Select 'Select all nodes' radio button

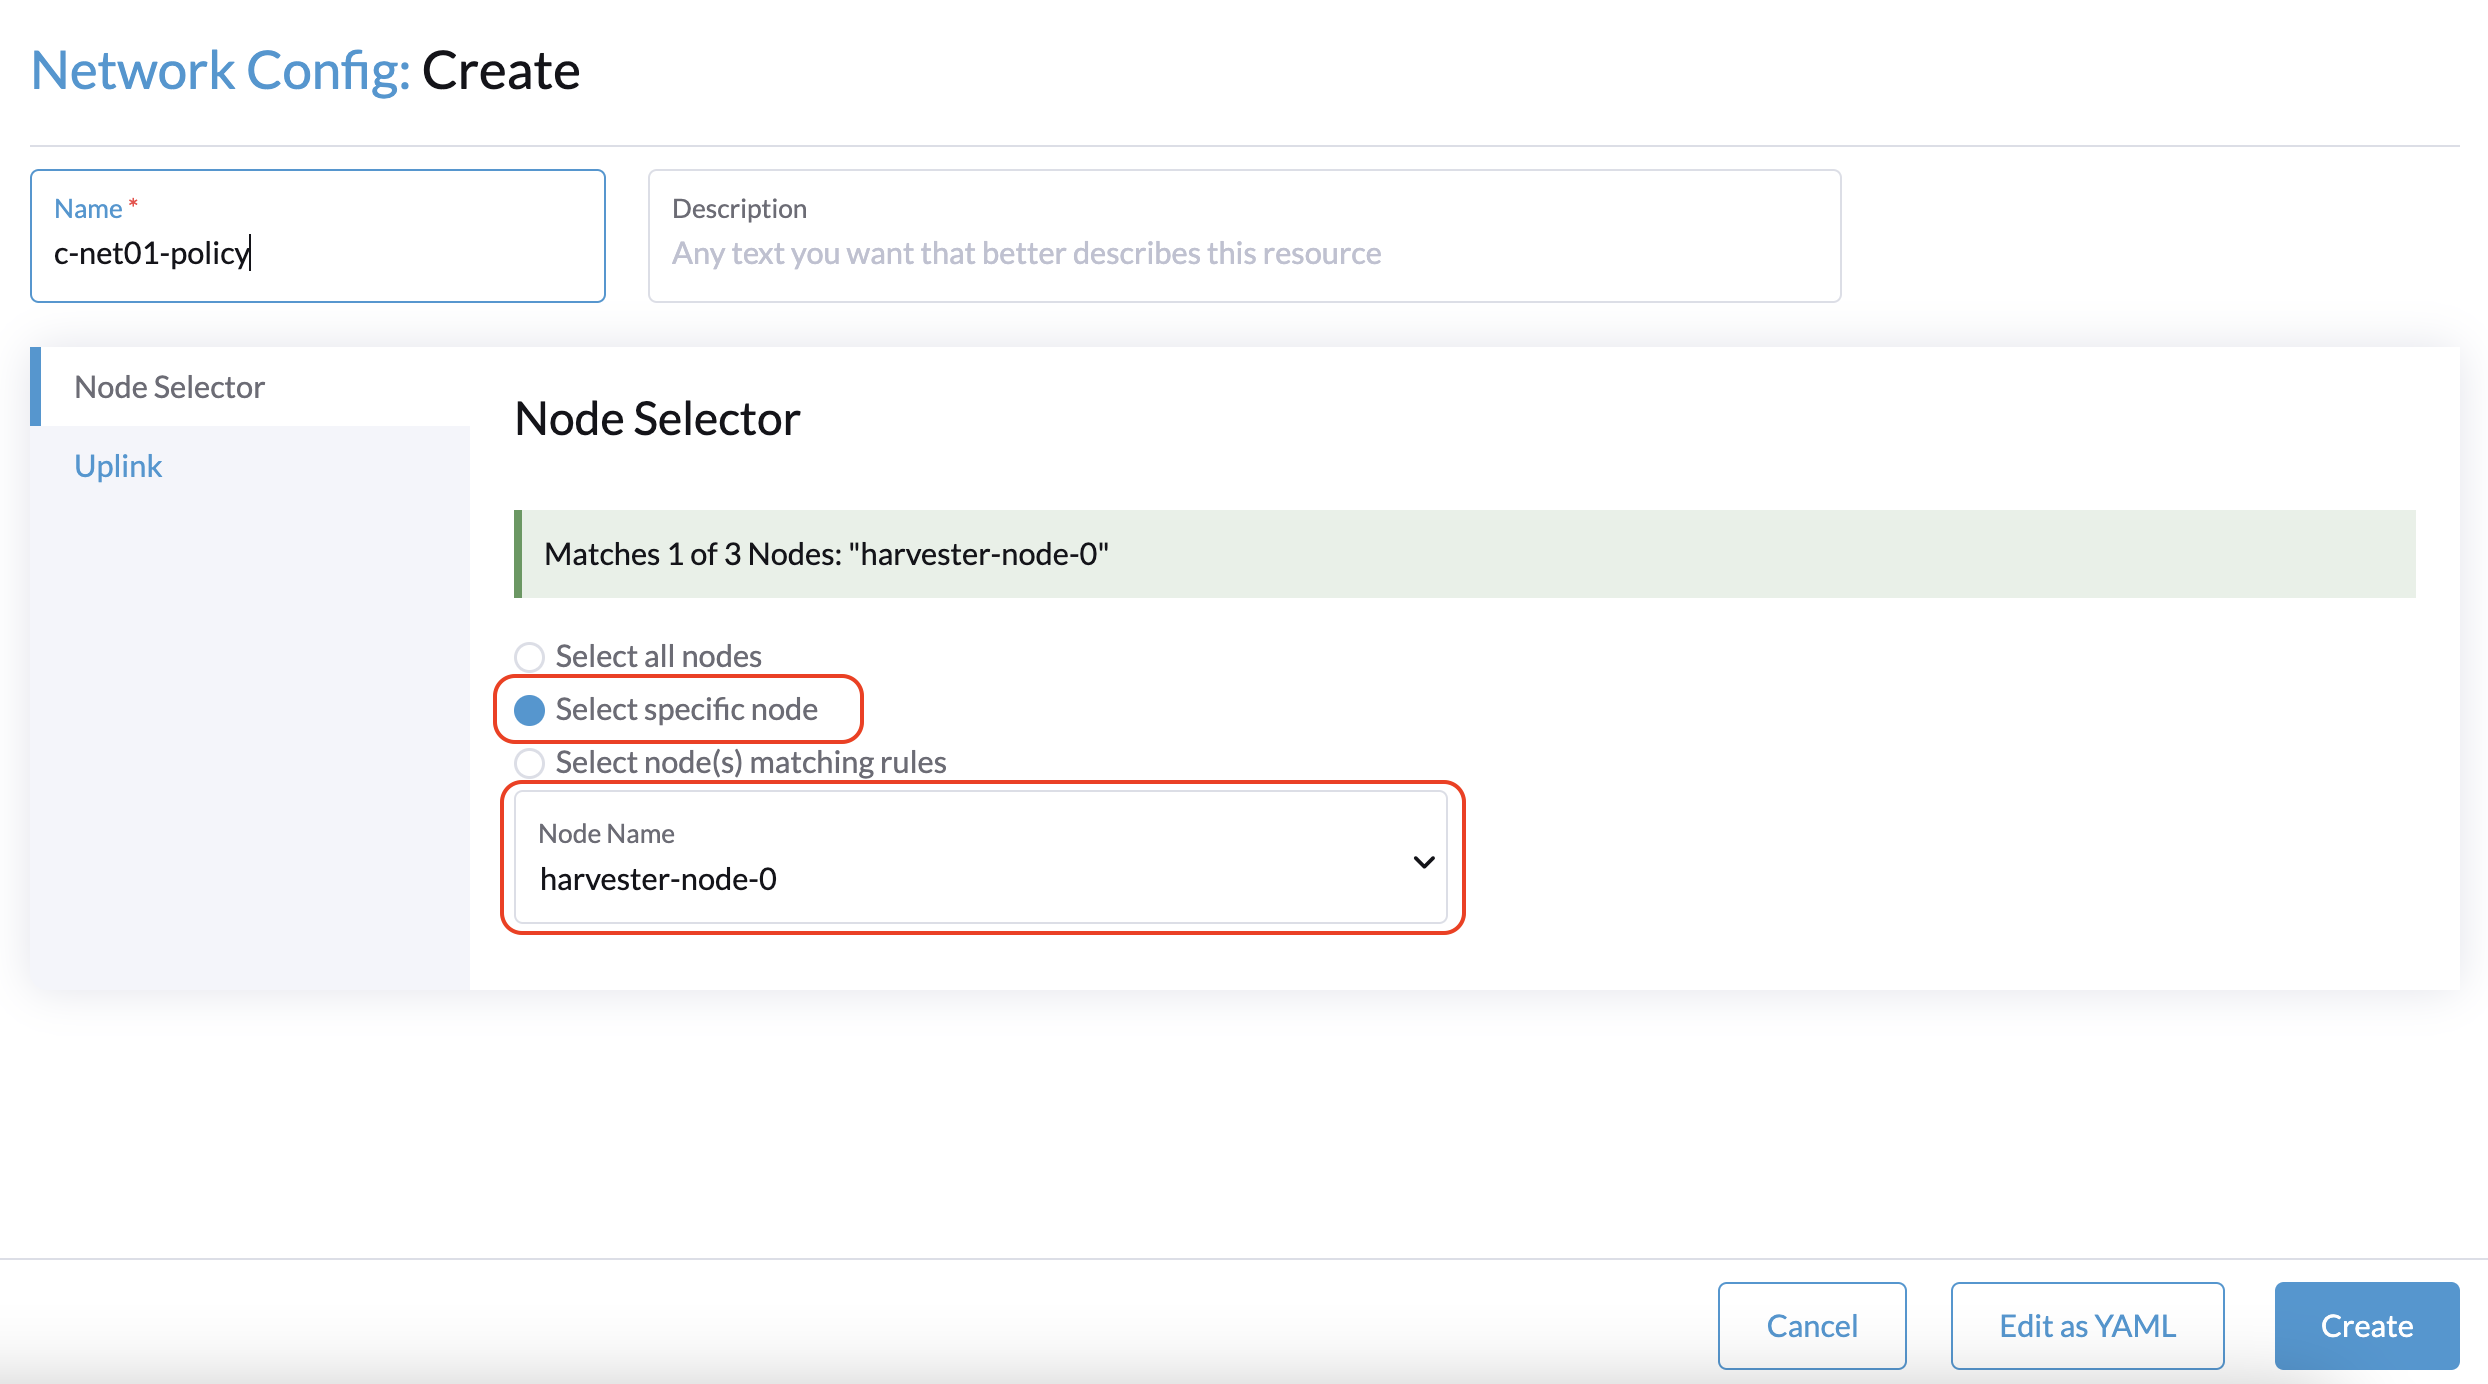click(528, 655)
